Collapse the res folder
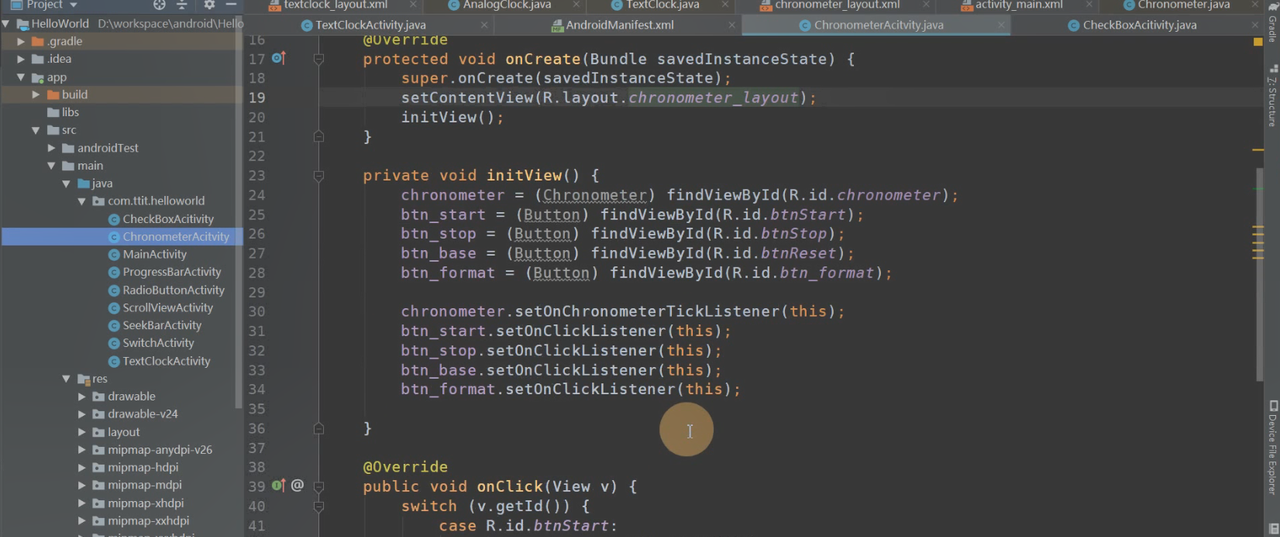This screenshot has height=537, width=1280. click(x=67, y=379)
